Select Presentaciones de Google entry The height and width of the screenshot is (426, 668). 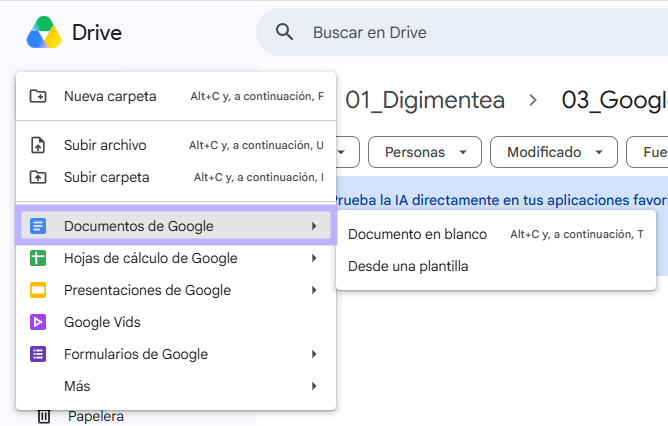click(x=176, y=290)
